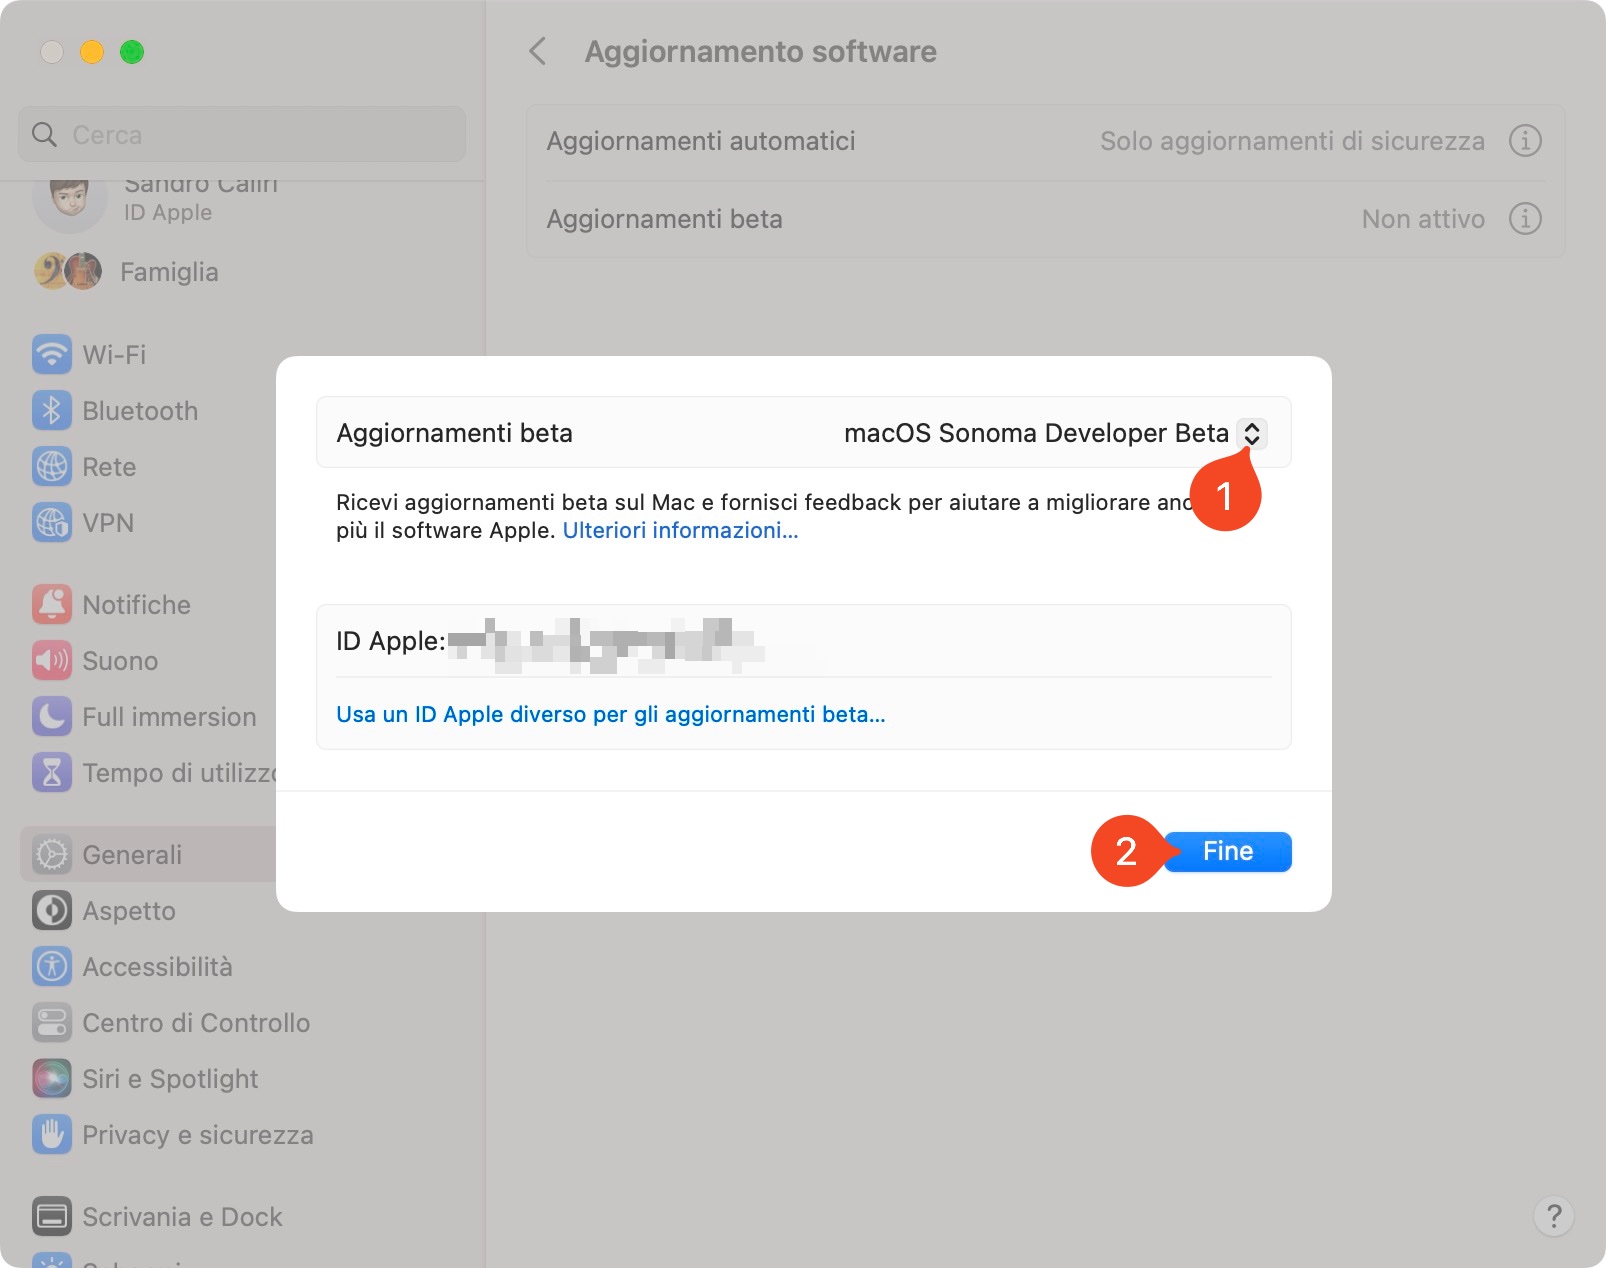
Task: Open Privacy e sicurezza hand icon
Action: (52, 1134)
